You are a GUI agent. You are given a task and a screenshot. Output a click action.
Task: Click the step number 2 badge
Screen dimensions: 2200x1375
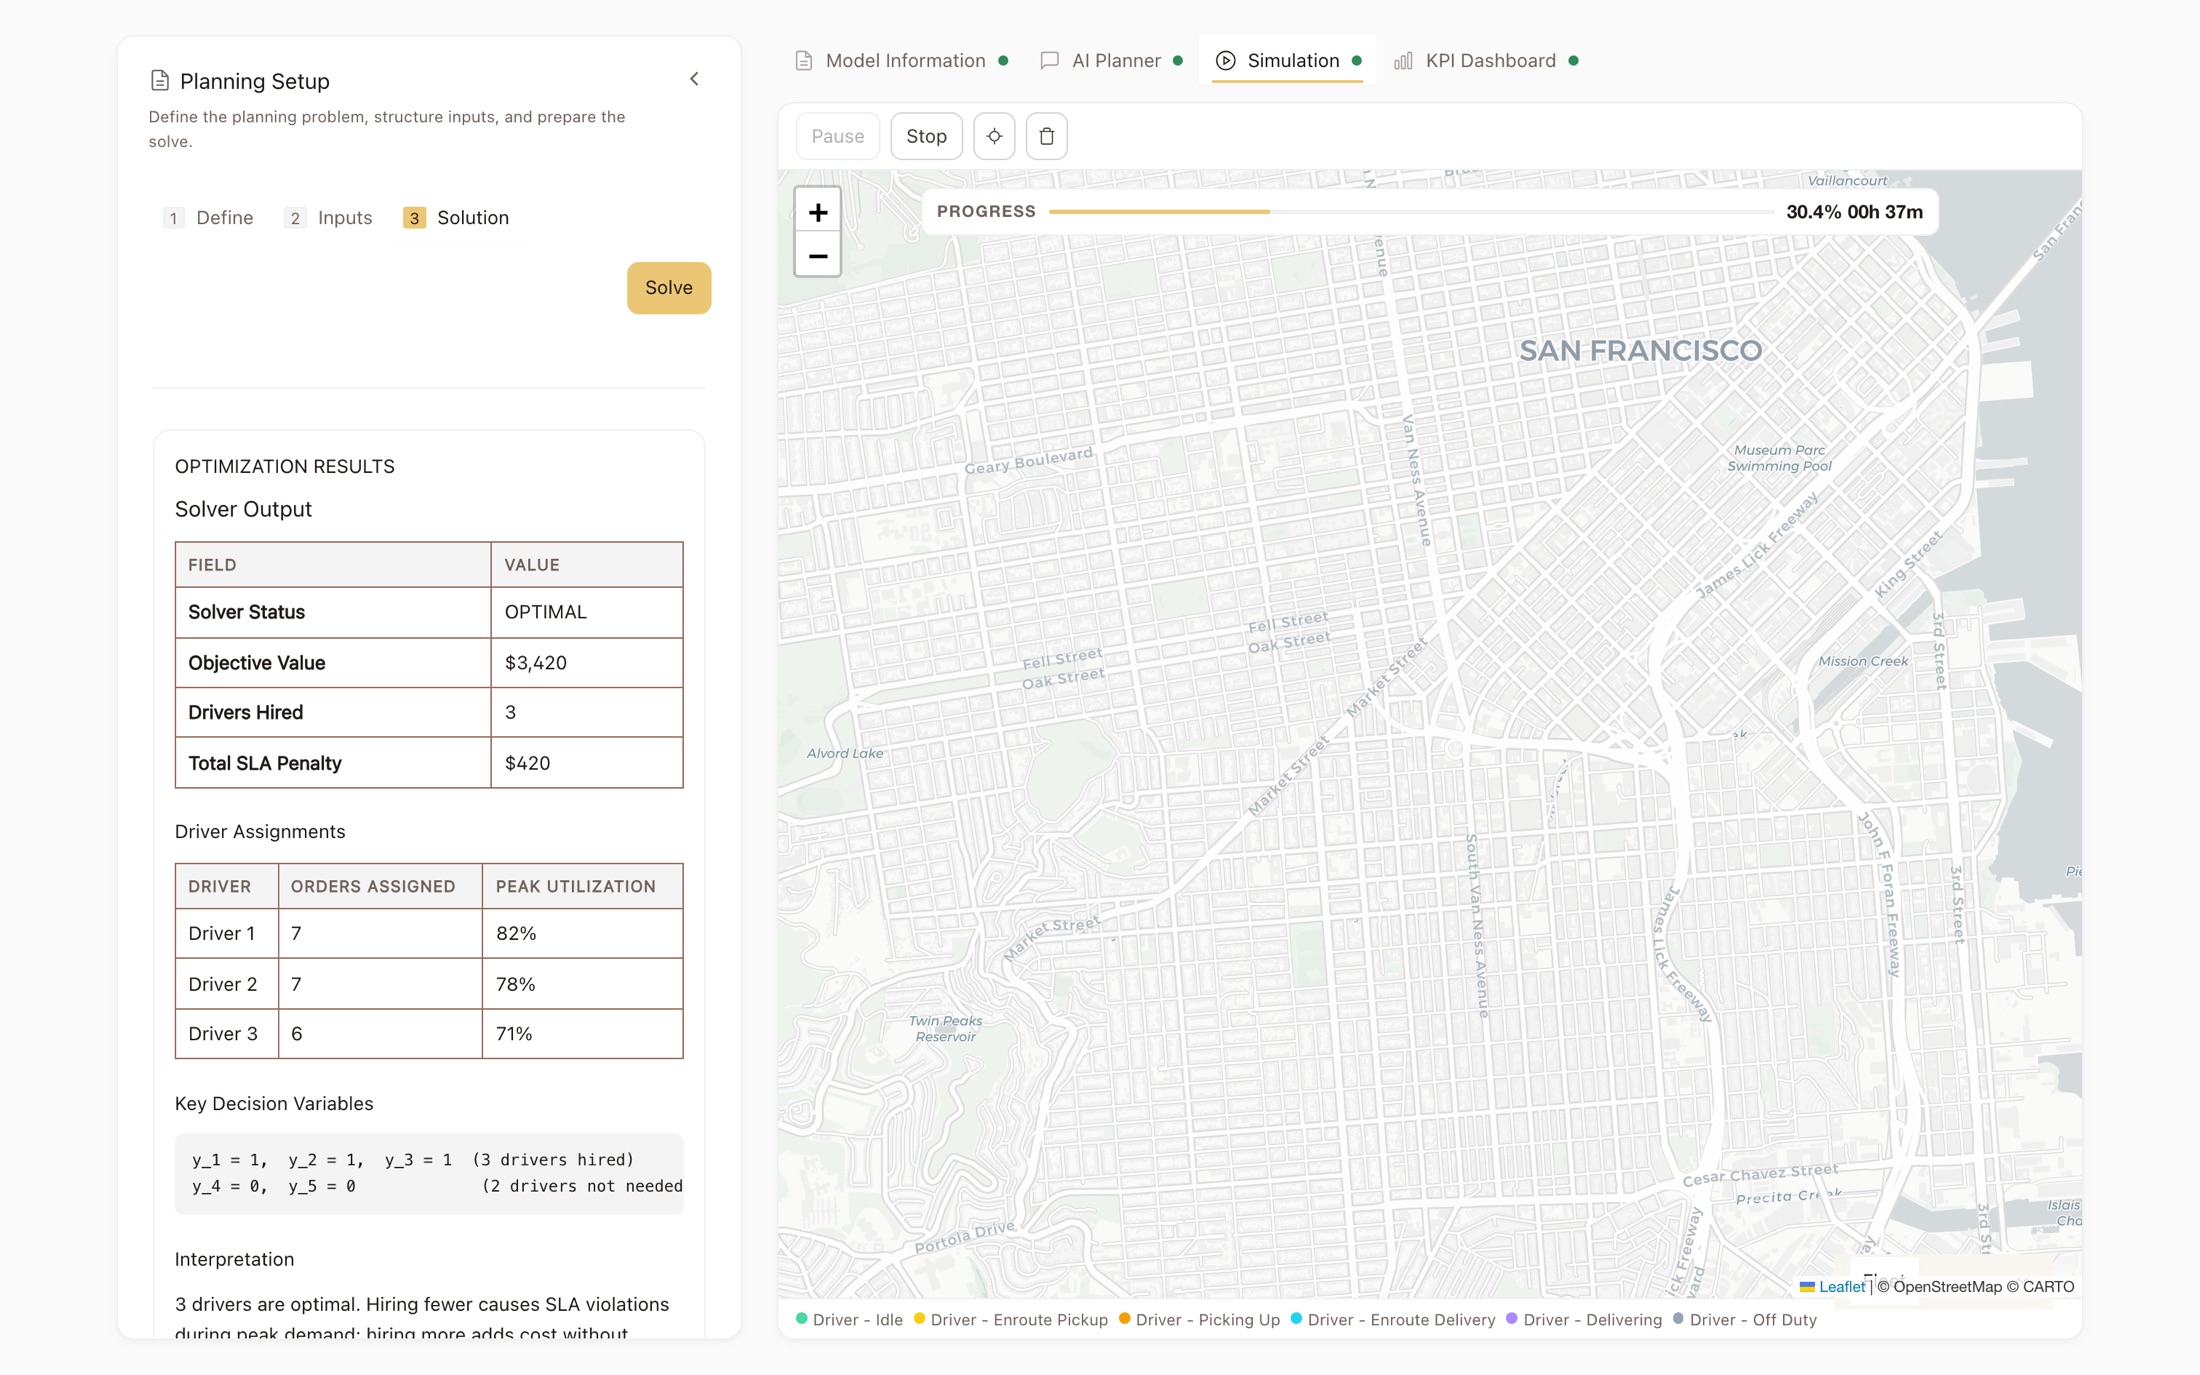294,218
